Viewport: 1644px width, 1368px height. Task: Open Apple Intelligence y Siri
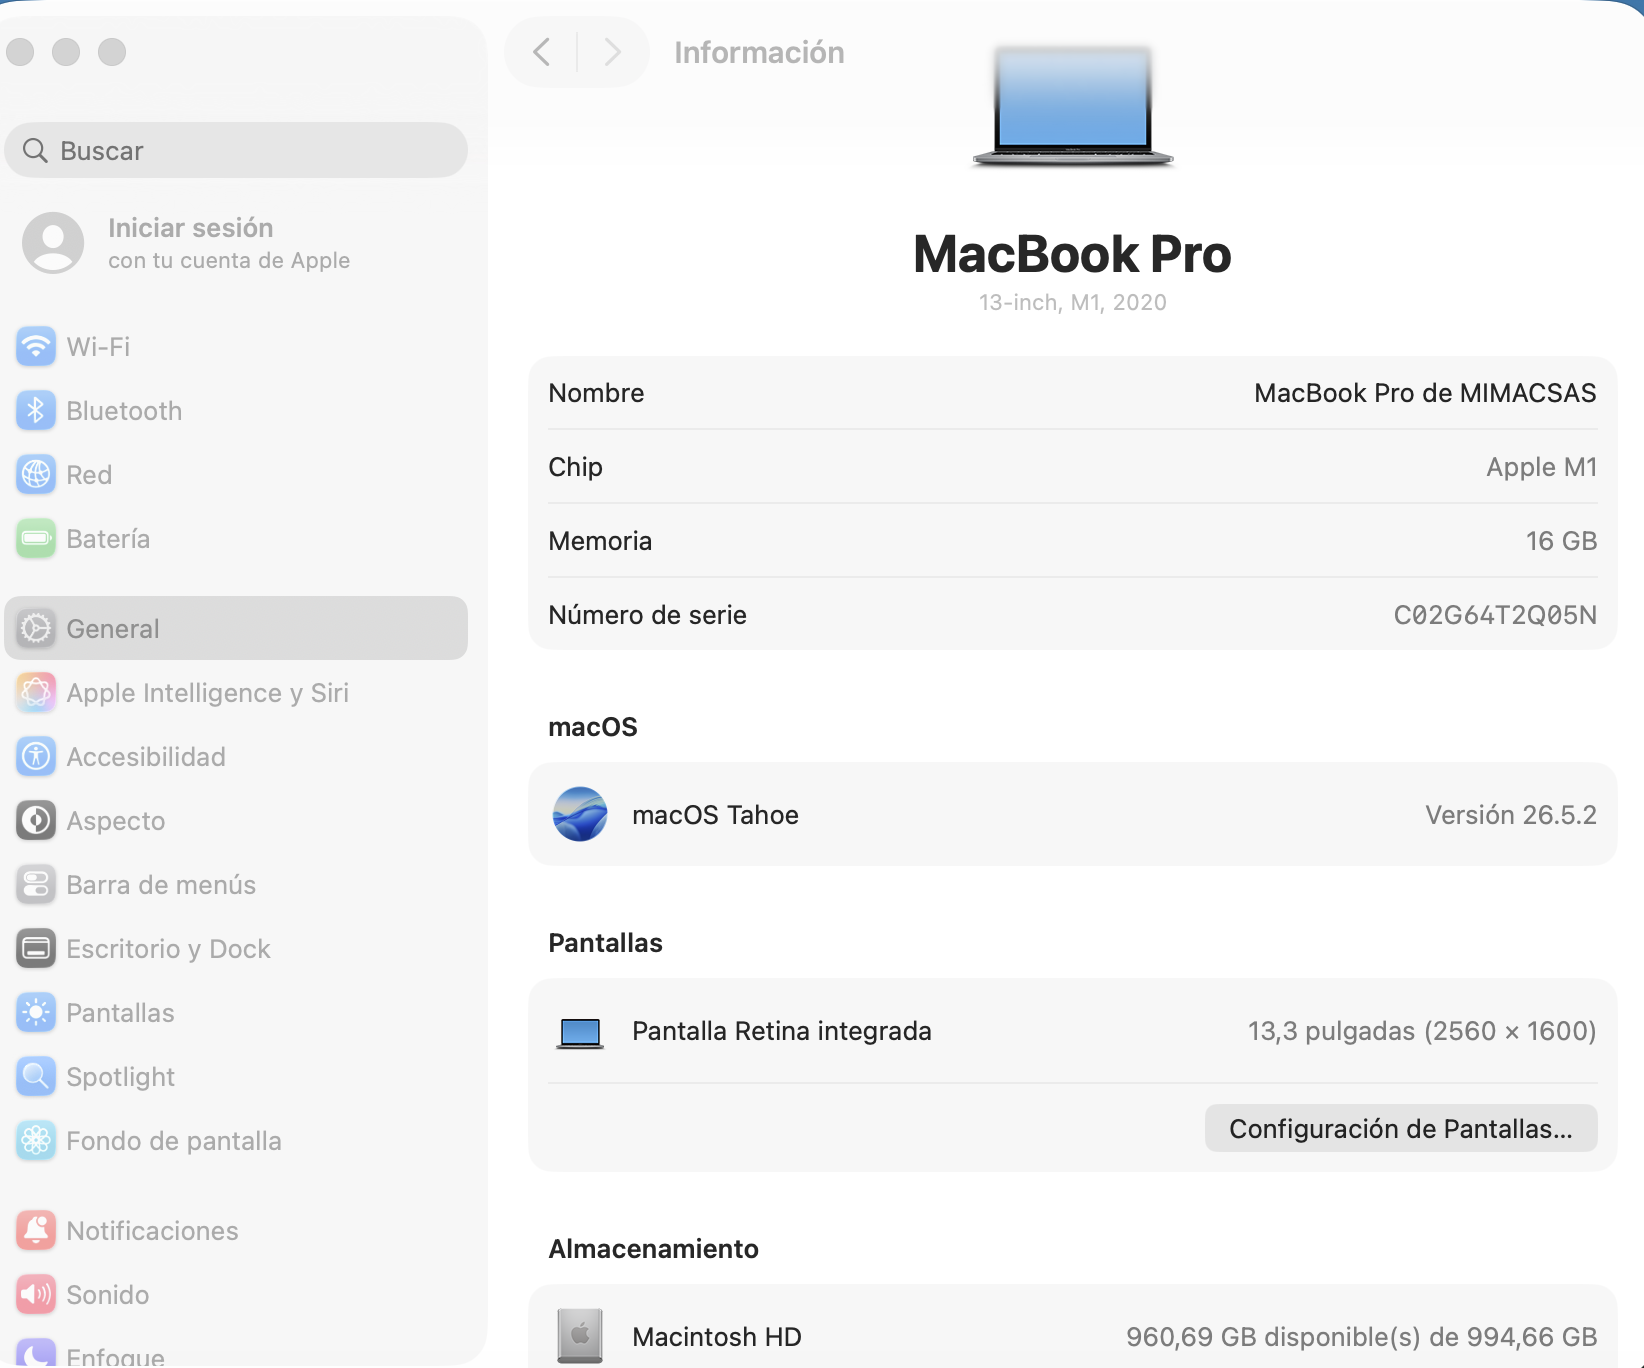point(236,693)
